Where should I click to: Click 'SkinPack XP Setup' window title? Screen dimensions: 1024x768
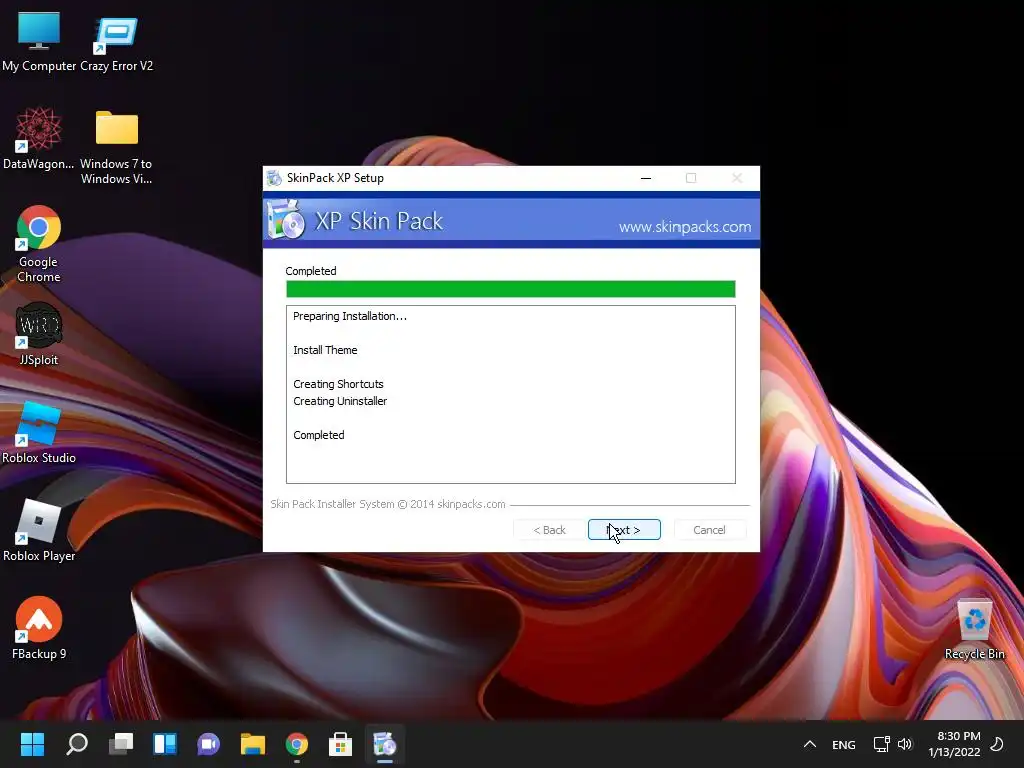click(335, 178)
